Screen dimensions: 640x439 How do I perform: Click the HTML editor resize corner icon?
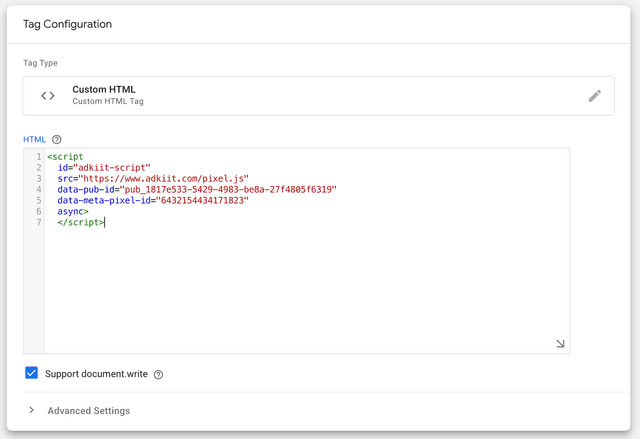click(560, 344)
